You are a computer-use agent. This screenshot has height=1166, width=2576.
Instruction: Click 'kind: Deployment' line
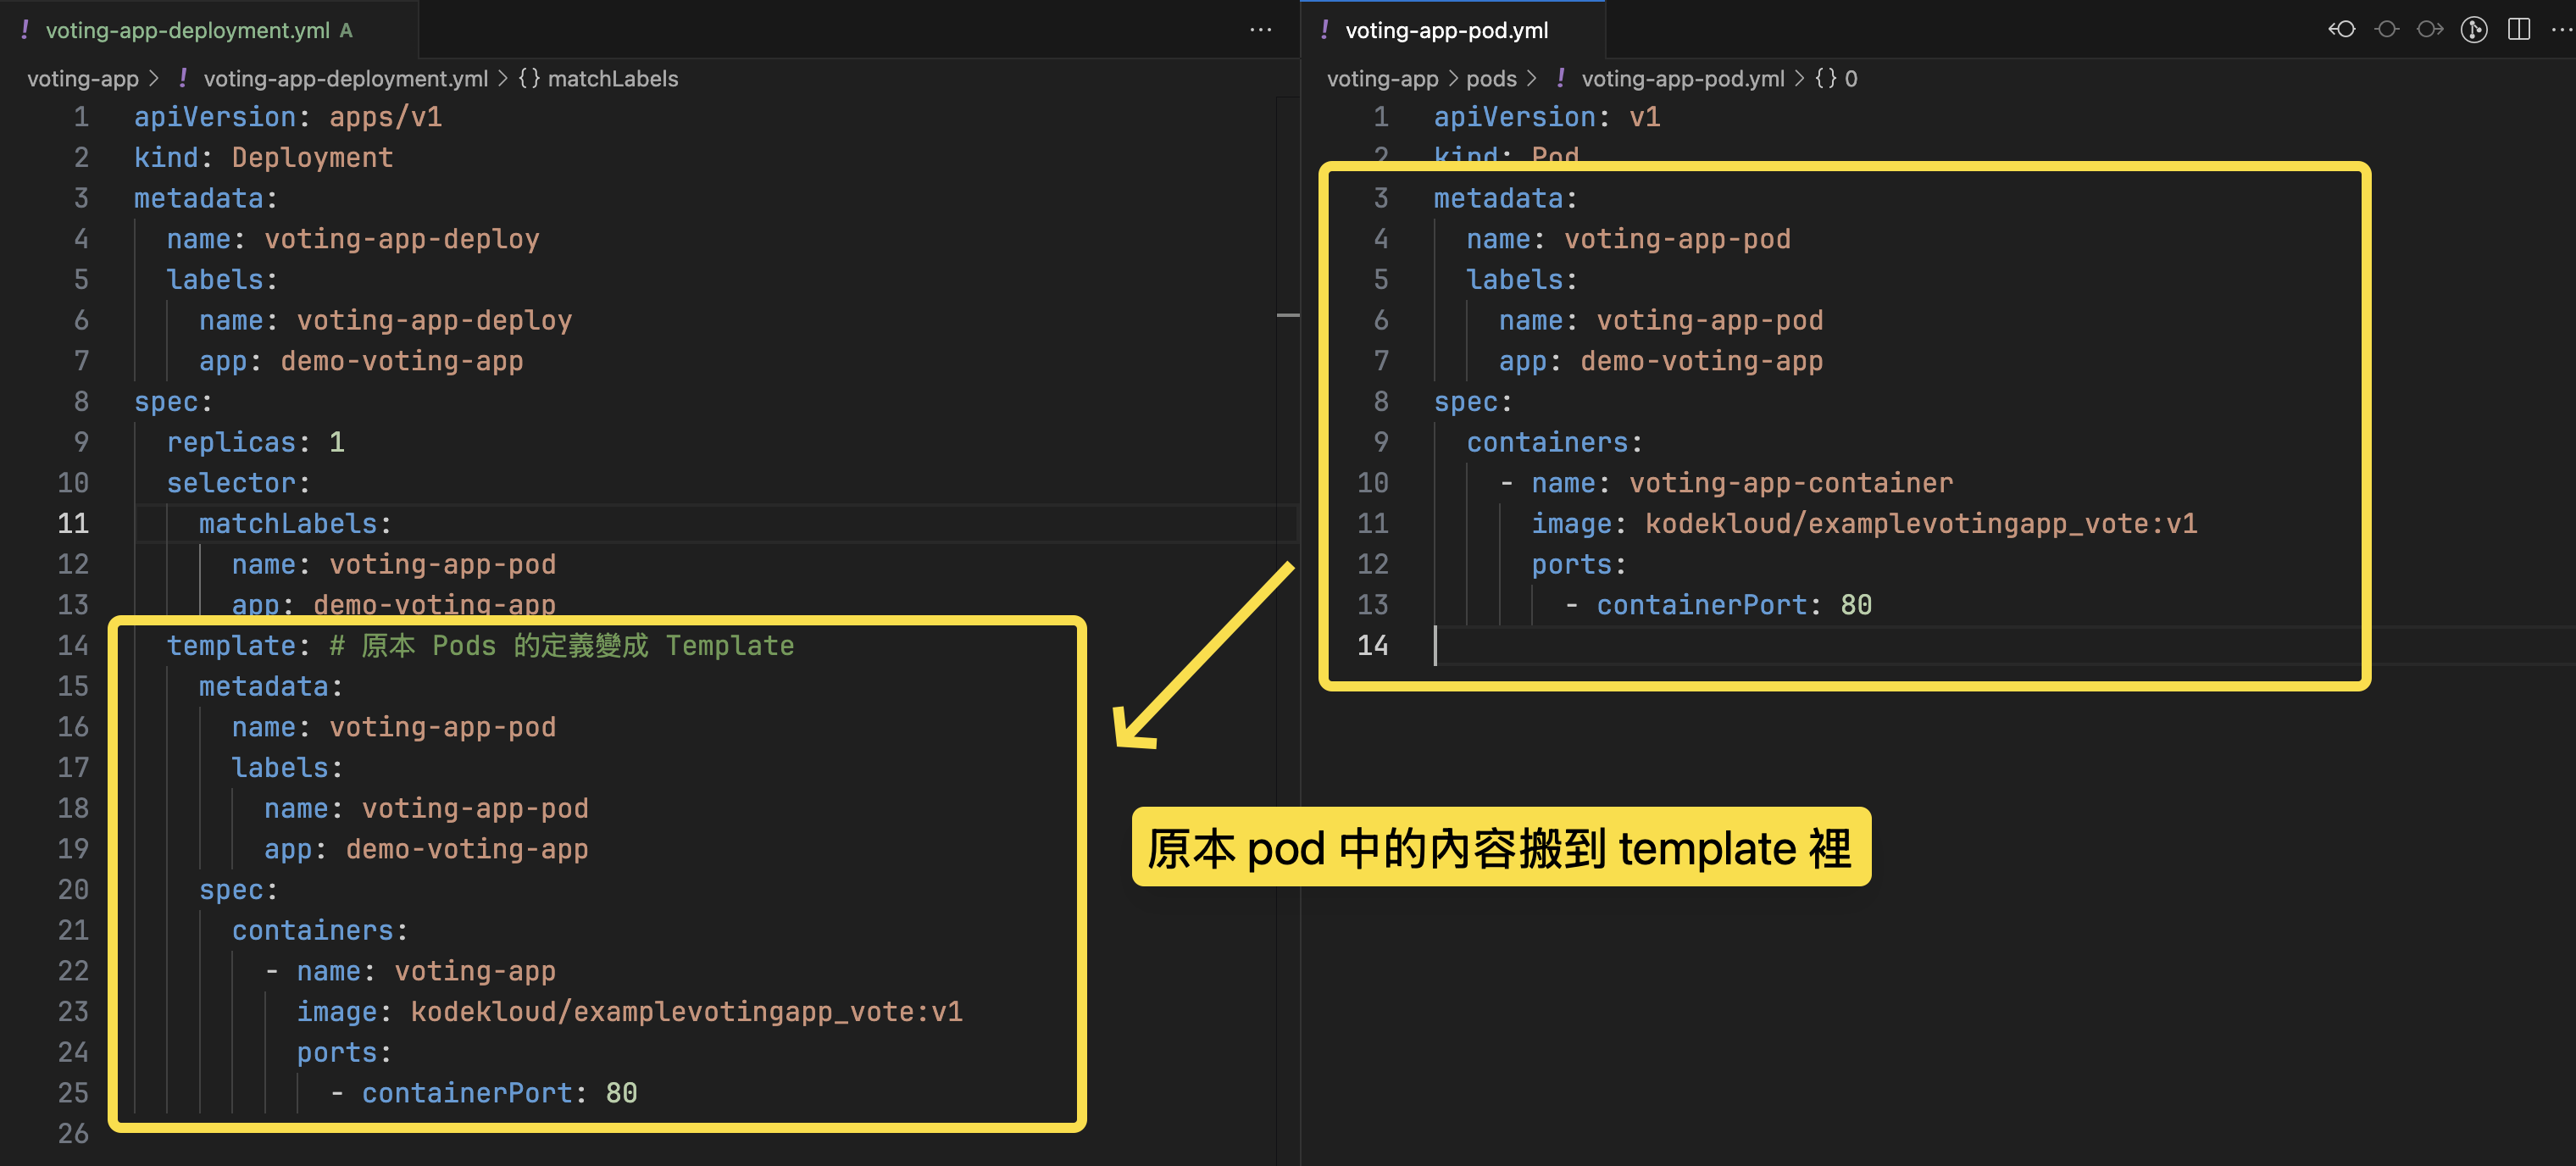[264, 158]
